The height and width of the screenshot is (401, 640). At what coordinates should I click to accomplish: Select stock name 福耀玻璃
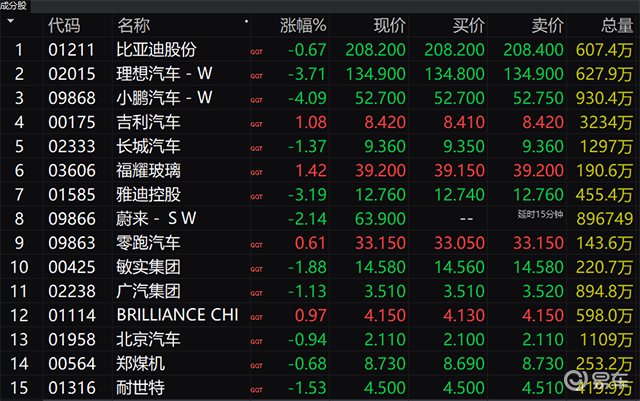(x=148, y=170)
